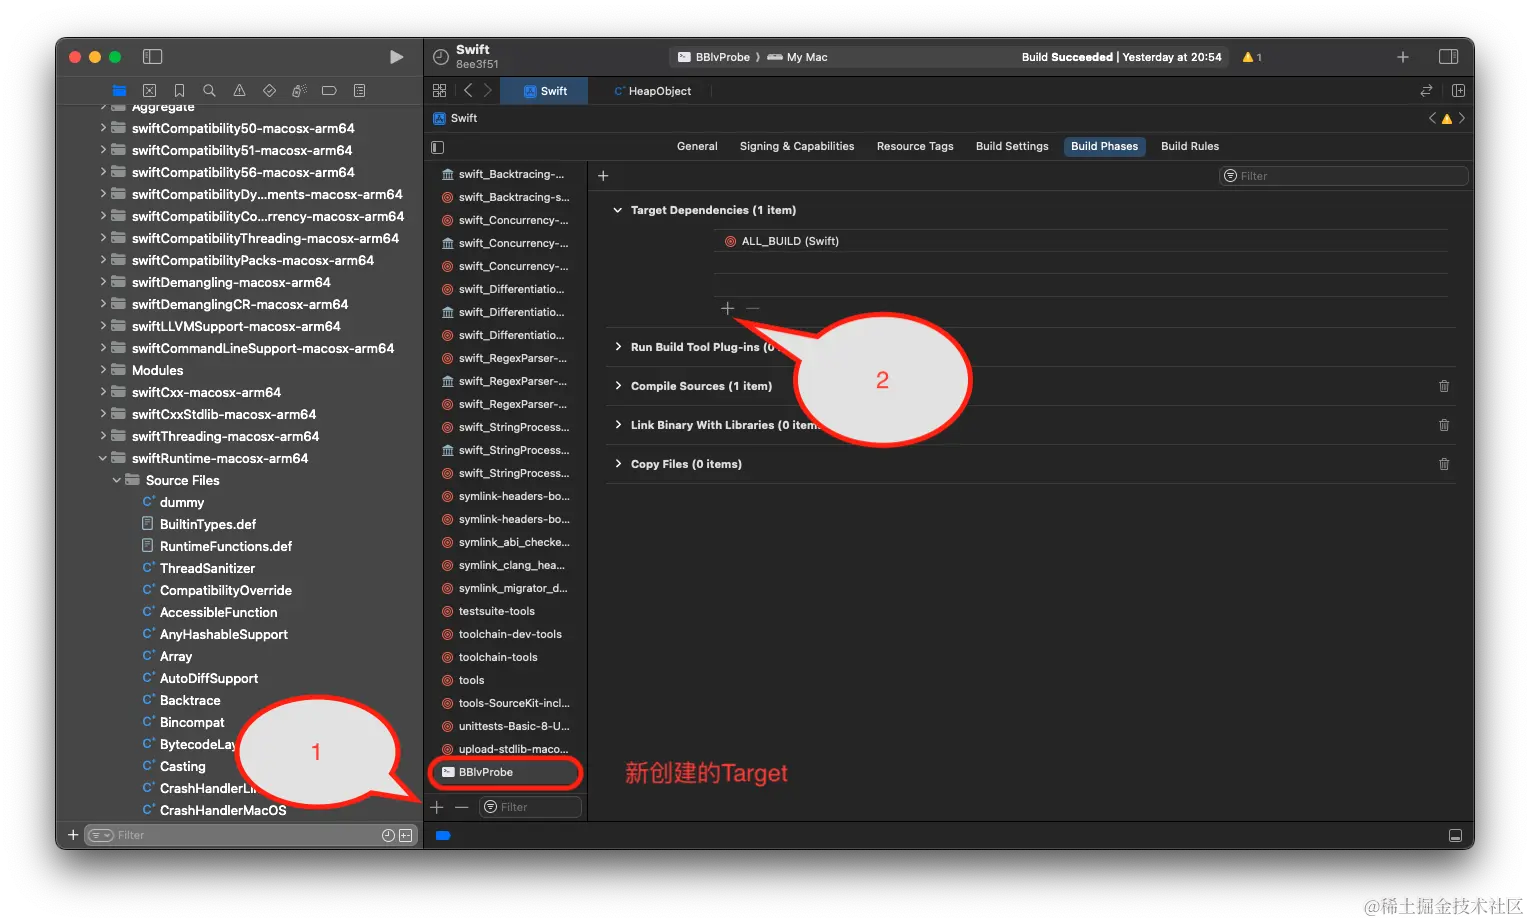Remove the selected target with minus button
Image resolution: width=1530 pixels, height=923 pixels.
tap(461, 807)
